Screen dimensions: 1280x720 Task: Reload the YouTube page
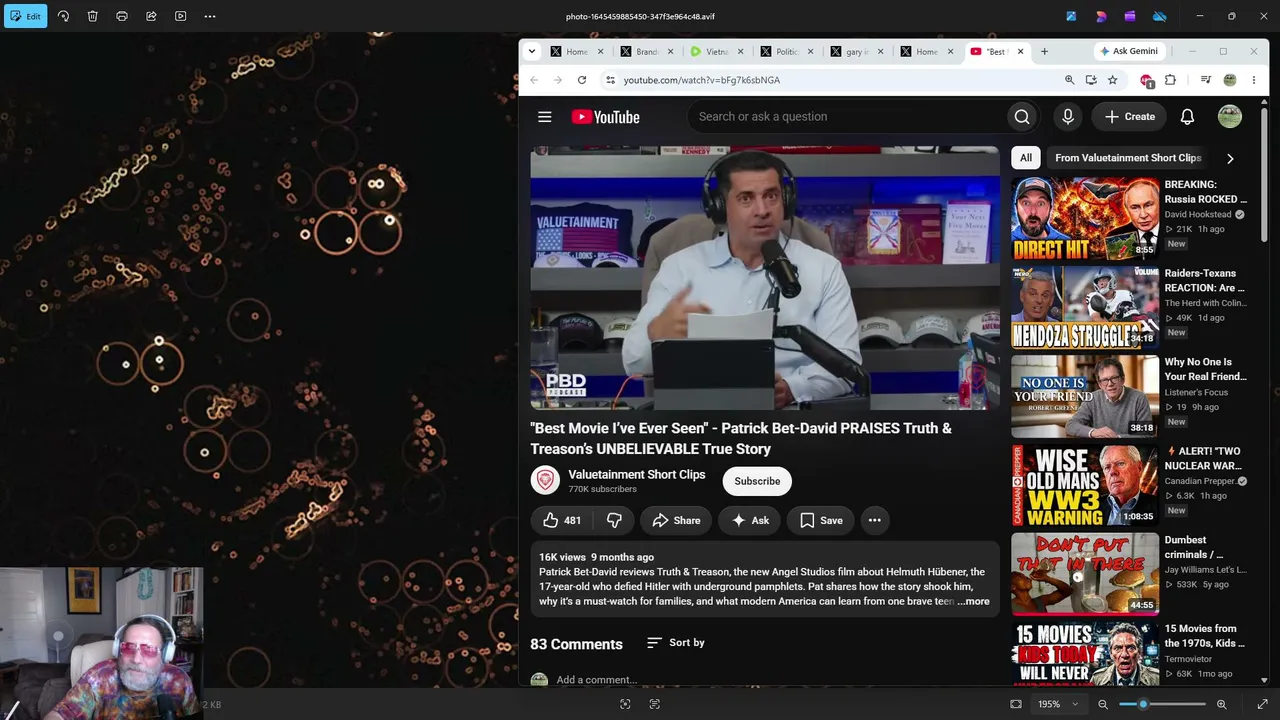click(582, 80)
